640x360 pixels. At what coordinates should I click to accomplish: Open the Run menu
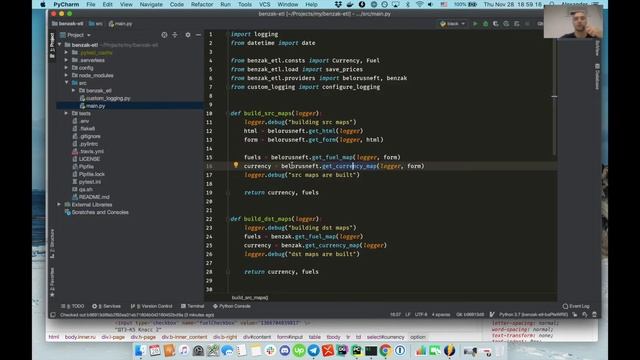pos(225,4)
